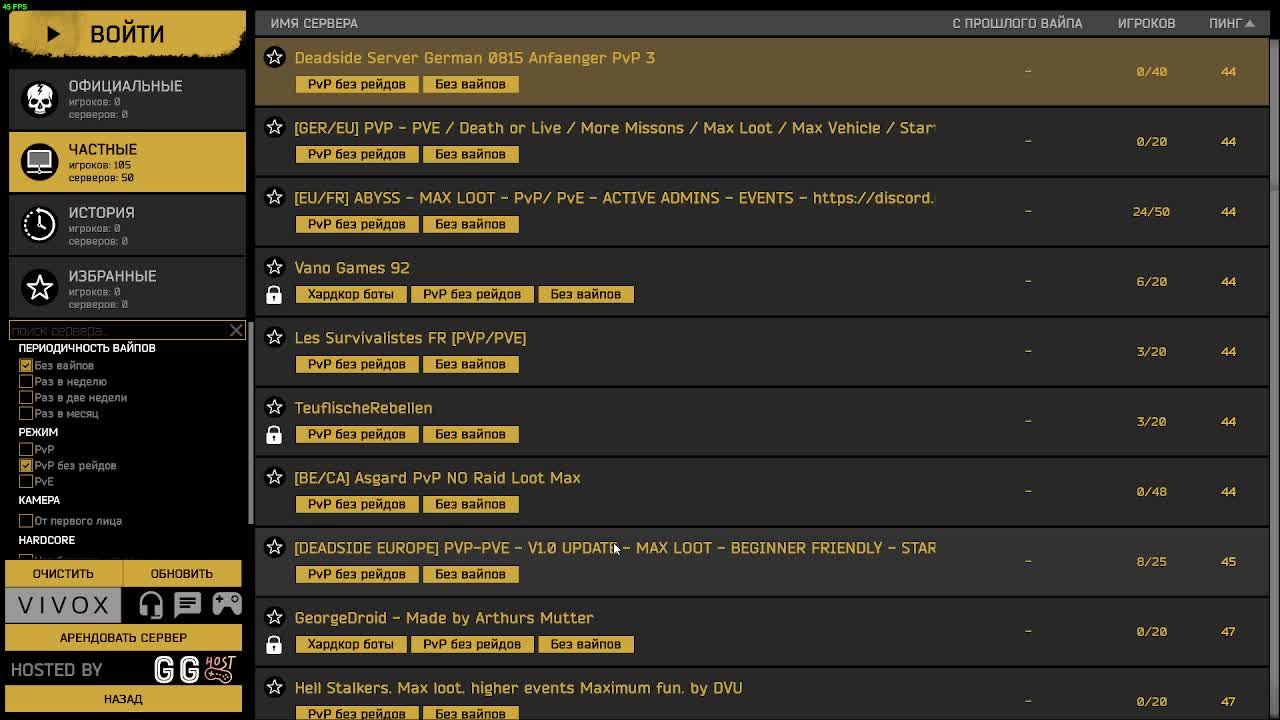Click 24/50 player count for ABYSS
Image resolution: width=1280 pixels, height=720 pixels.
(1151, 211)
